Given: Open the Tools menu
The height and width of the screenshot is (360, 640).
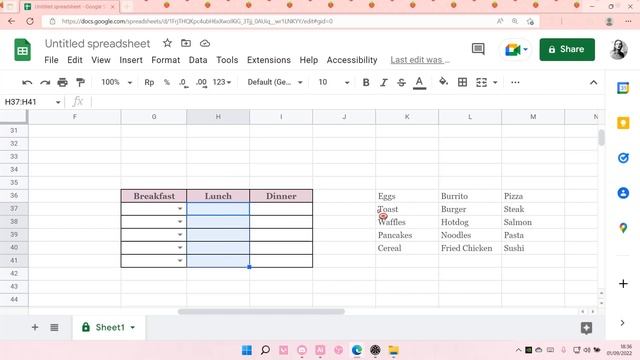Looking at the screenshot, I should coord(227,60).
